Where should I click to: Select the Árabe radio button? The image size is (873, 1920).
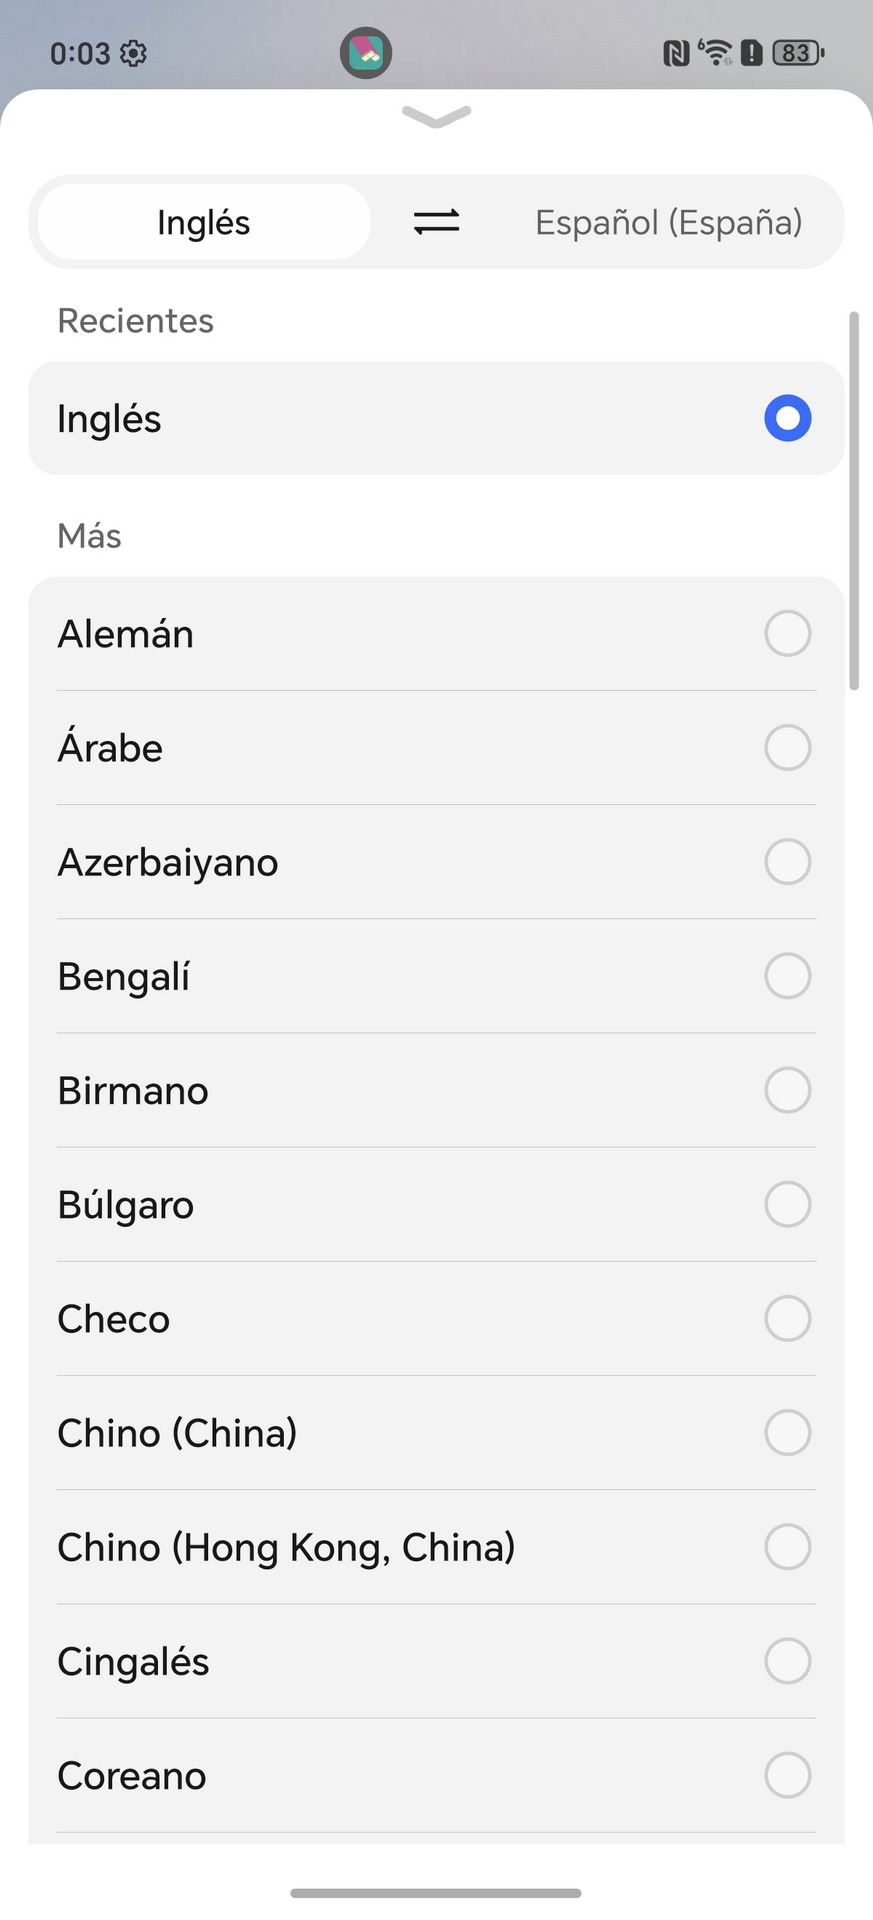point(787,748)
